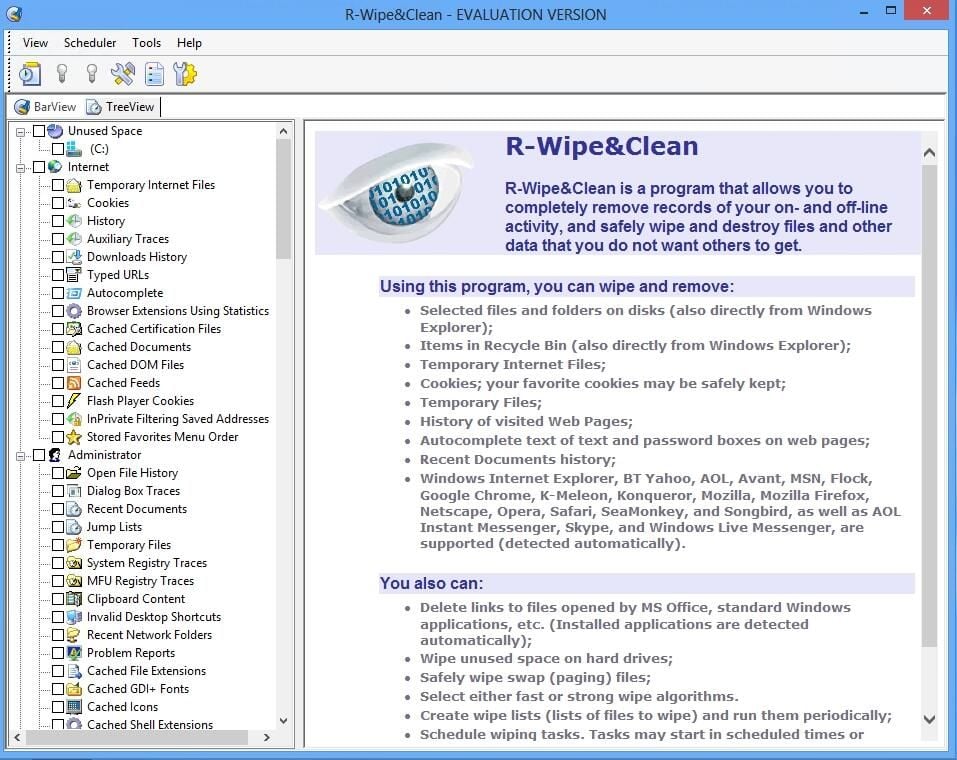Click the Temporary Internet Files folder icon
957x760 pixels.
(x=74, y=184)
